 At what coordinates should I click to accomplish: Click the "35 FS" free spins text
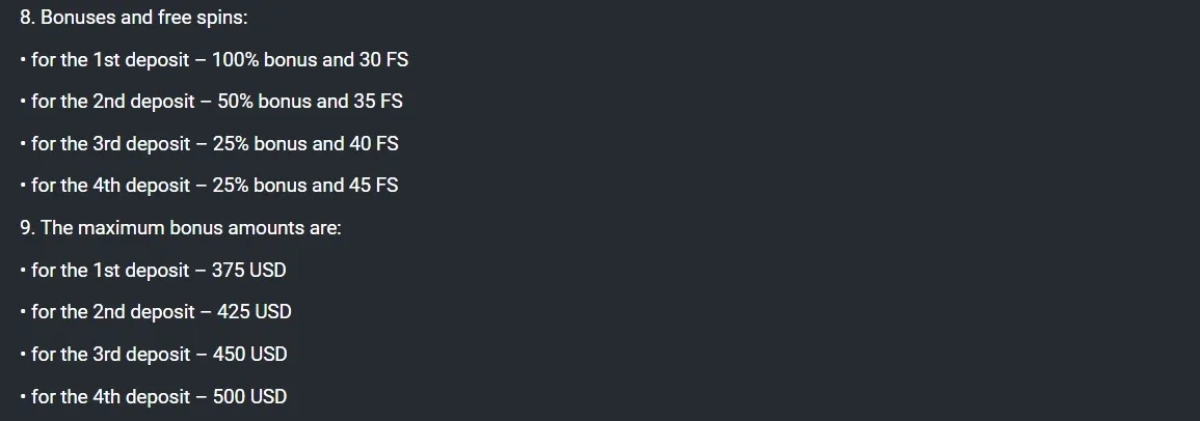378,102
